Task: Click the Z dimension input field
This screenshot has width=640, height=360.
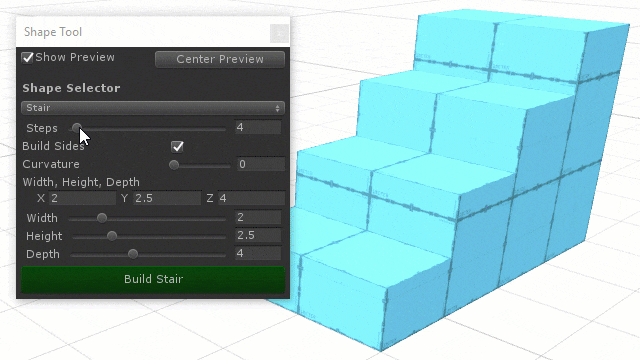Action: [251, 198]
